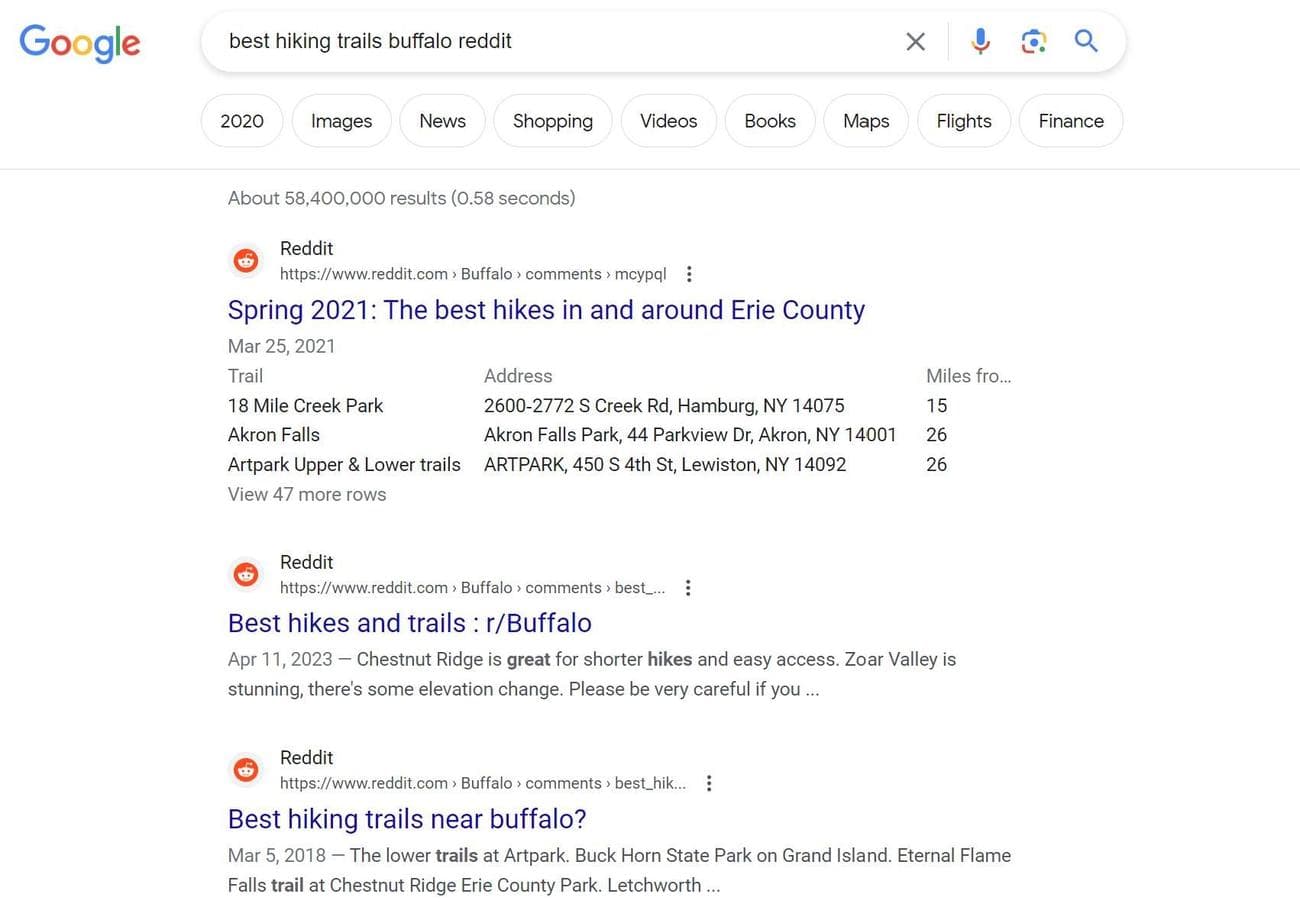Image resolution: width=1300 pixels, height=923 pixels.
Task: Open Best hikes and trails r/Buffalo link
Action: (x=410, y=623)
